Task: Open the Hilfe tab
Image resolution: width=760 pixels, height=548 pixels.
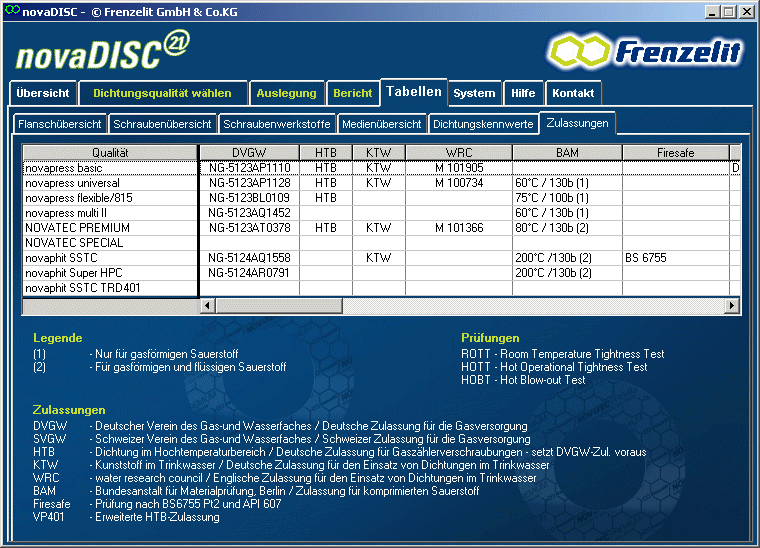Action: point(523,93)
